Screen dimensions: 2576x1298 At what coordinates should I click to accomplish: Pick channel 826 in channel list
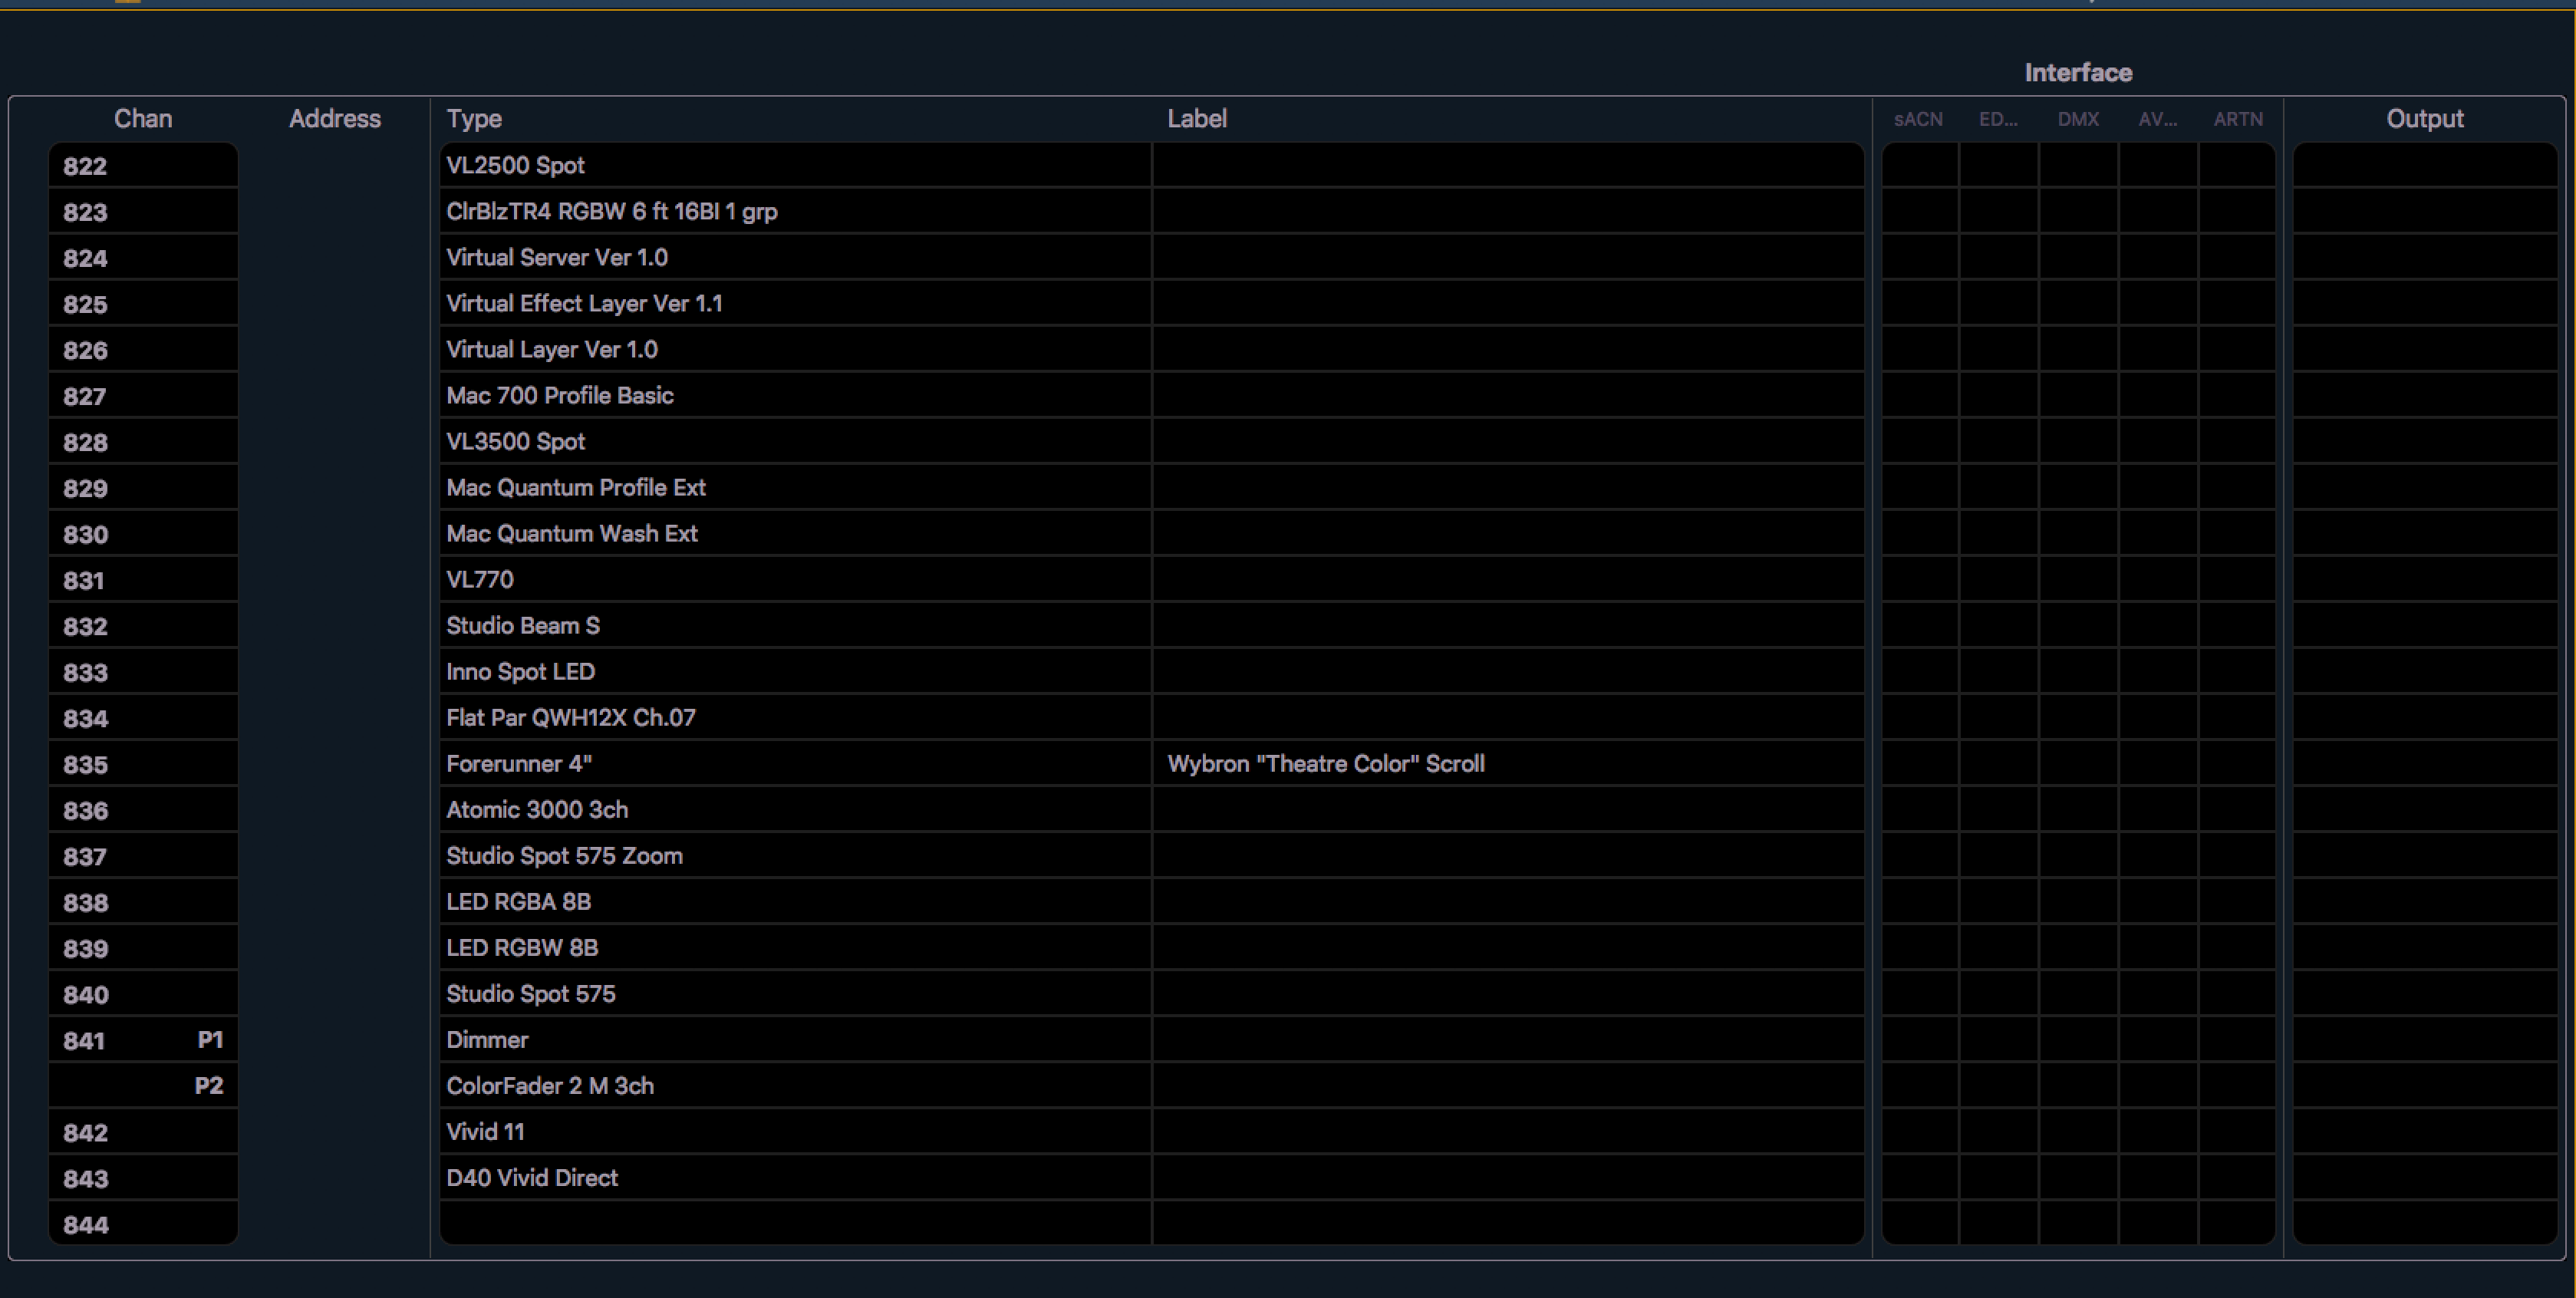click(x=143, y=350)
